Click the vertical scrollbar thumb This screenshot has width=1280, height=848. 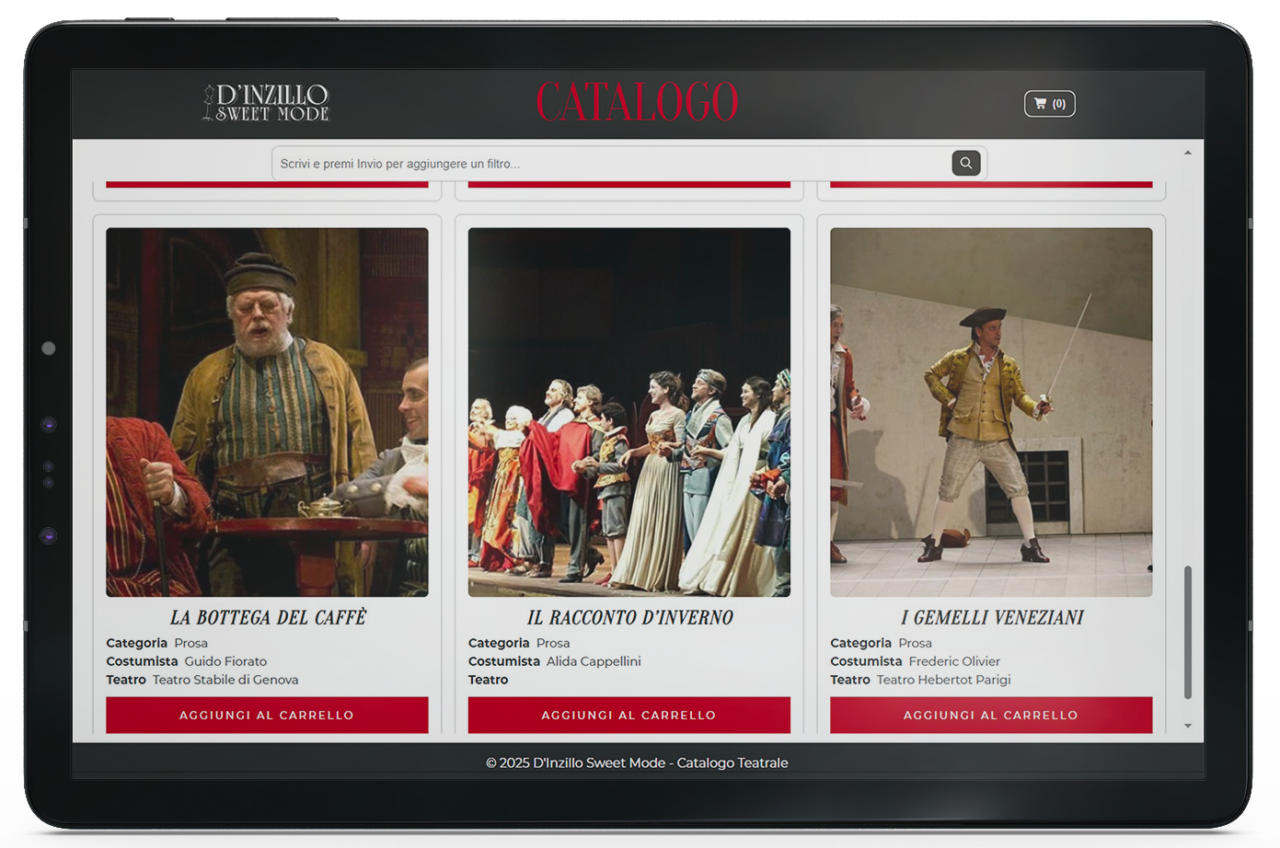click(x=1188, y=632)
